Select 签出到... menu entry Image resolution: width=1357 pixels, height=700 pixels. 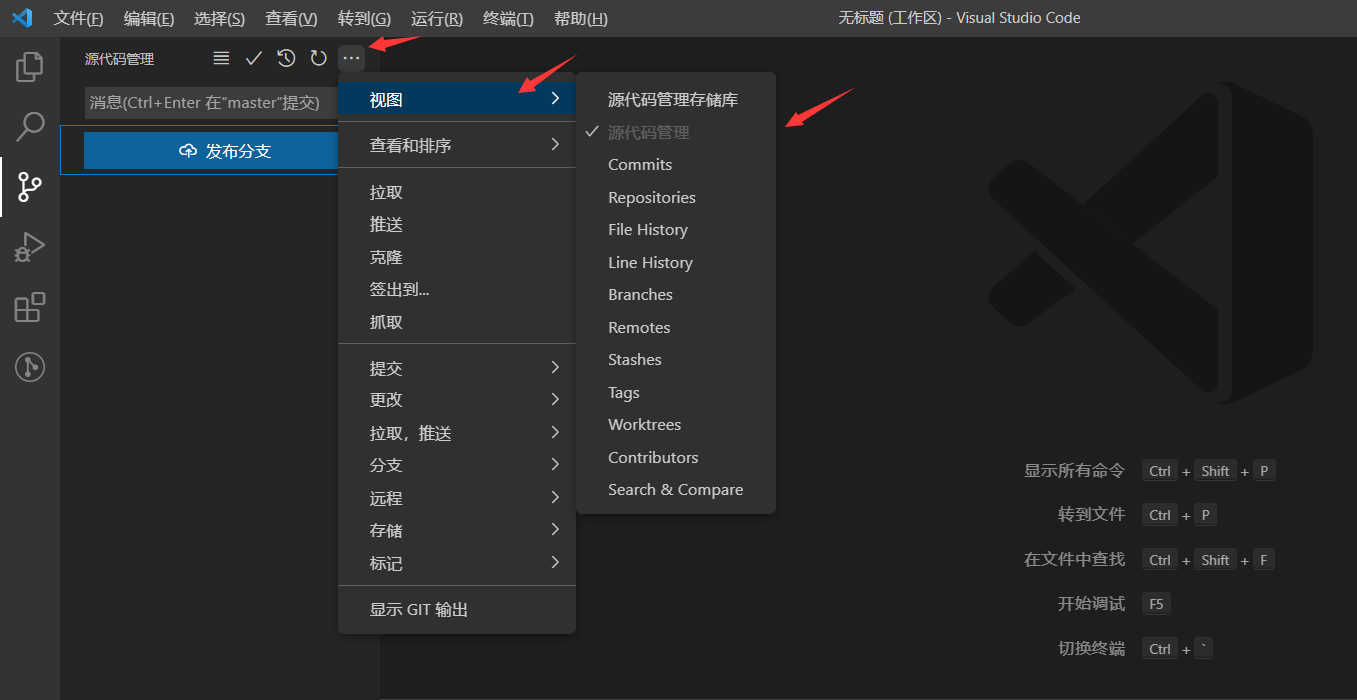tap(457, 289)
